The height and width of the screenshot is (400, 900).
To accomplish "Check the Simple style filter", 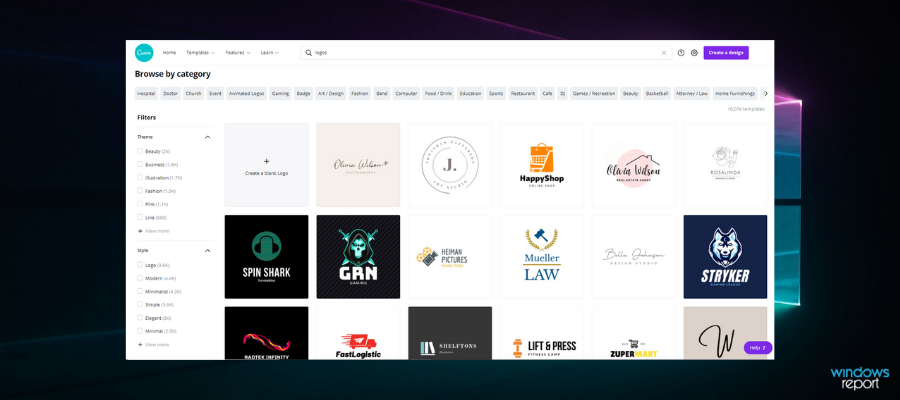I will [140, 304].
